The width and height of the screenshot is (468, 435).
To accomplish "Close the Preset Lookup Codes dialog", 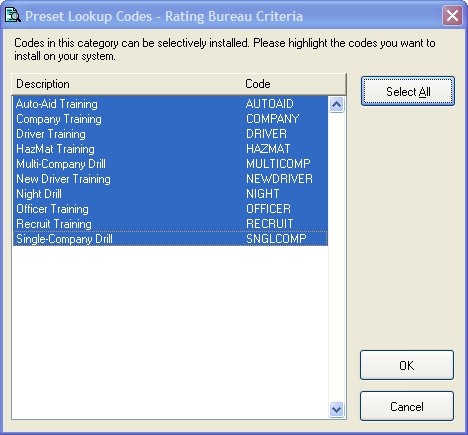I will [x=452, y=16].
